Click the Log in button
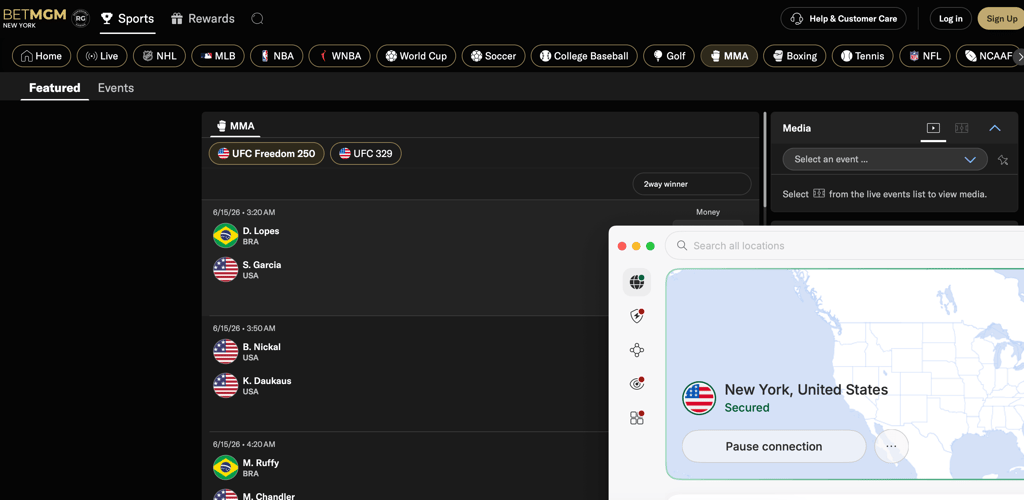Image resolution: width=1024 pixels, height=500 pixels. [x=950, y=18]
